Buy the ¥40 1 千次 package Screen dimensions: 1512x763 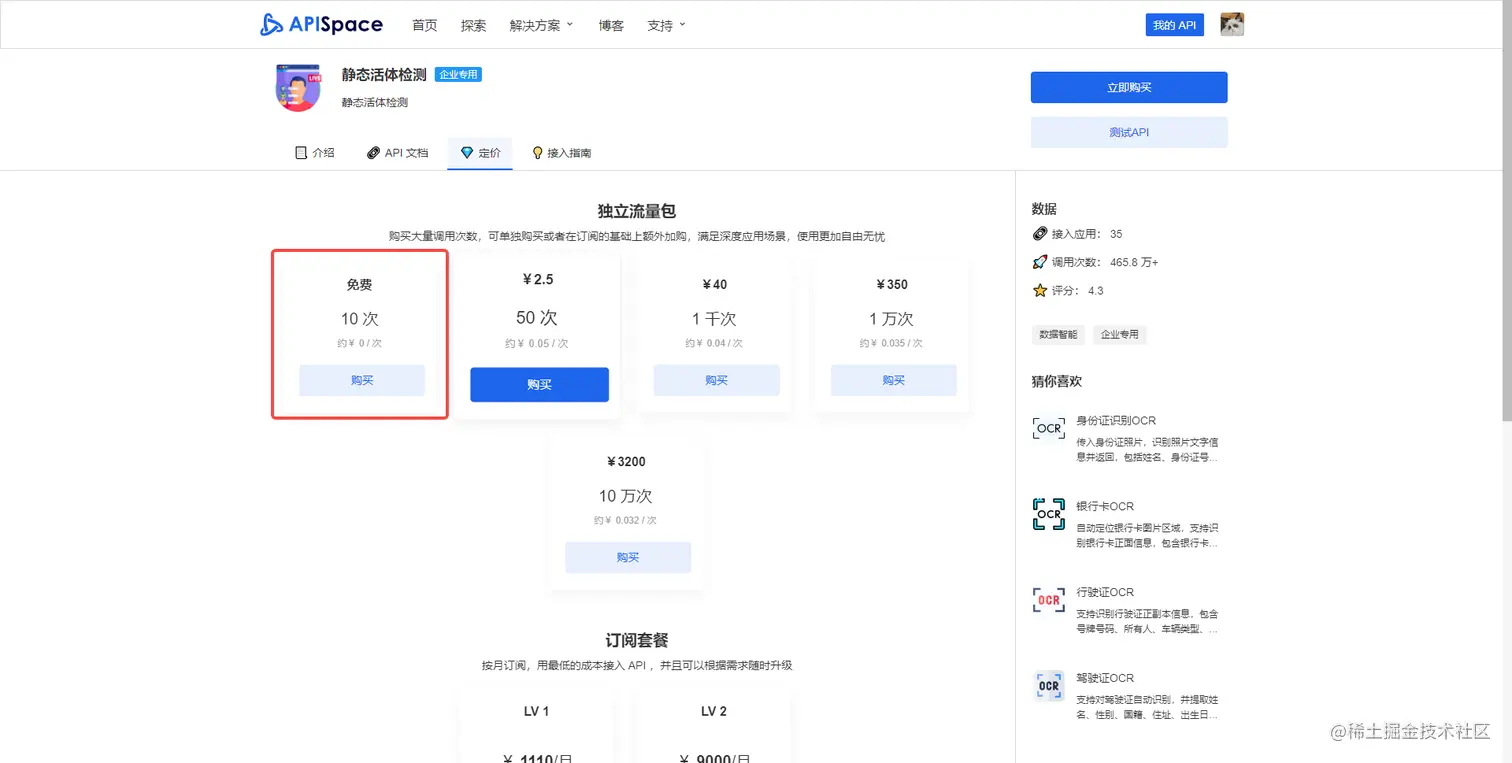click(x=716, y=380)
